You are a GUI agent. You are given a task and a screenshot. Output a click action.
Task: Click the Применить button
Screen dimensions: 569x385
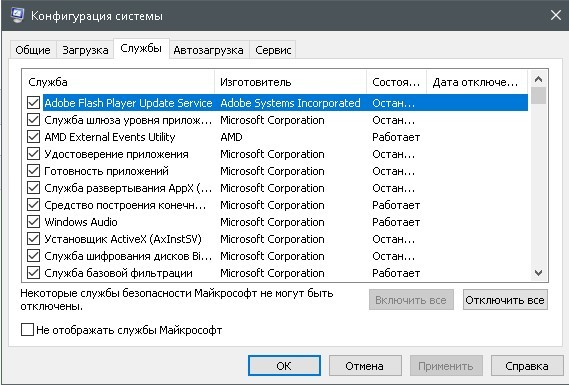(446, 365)
